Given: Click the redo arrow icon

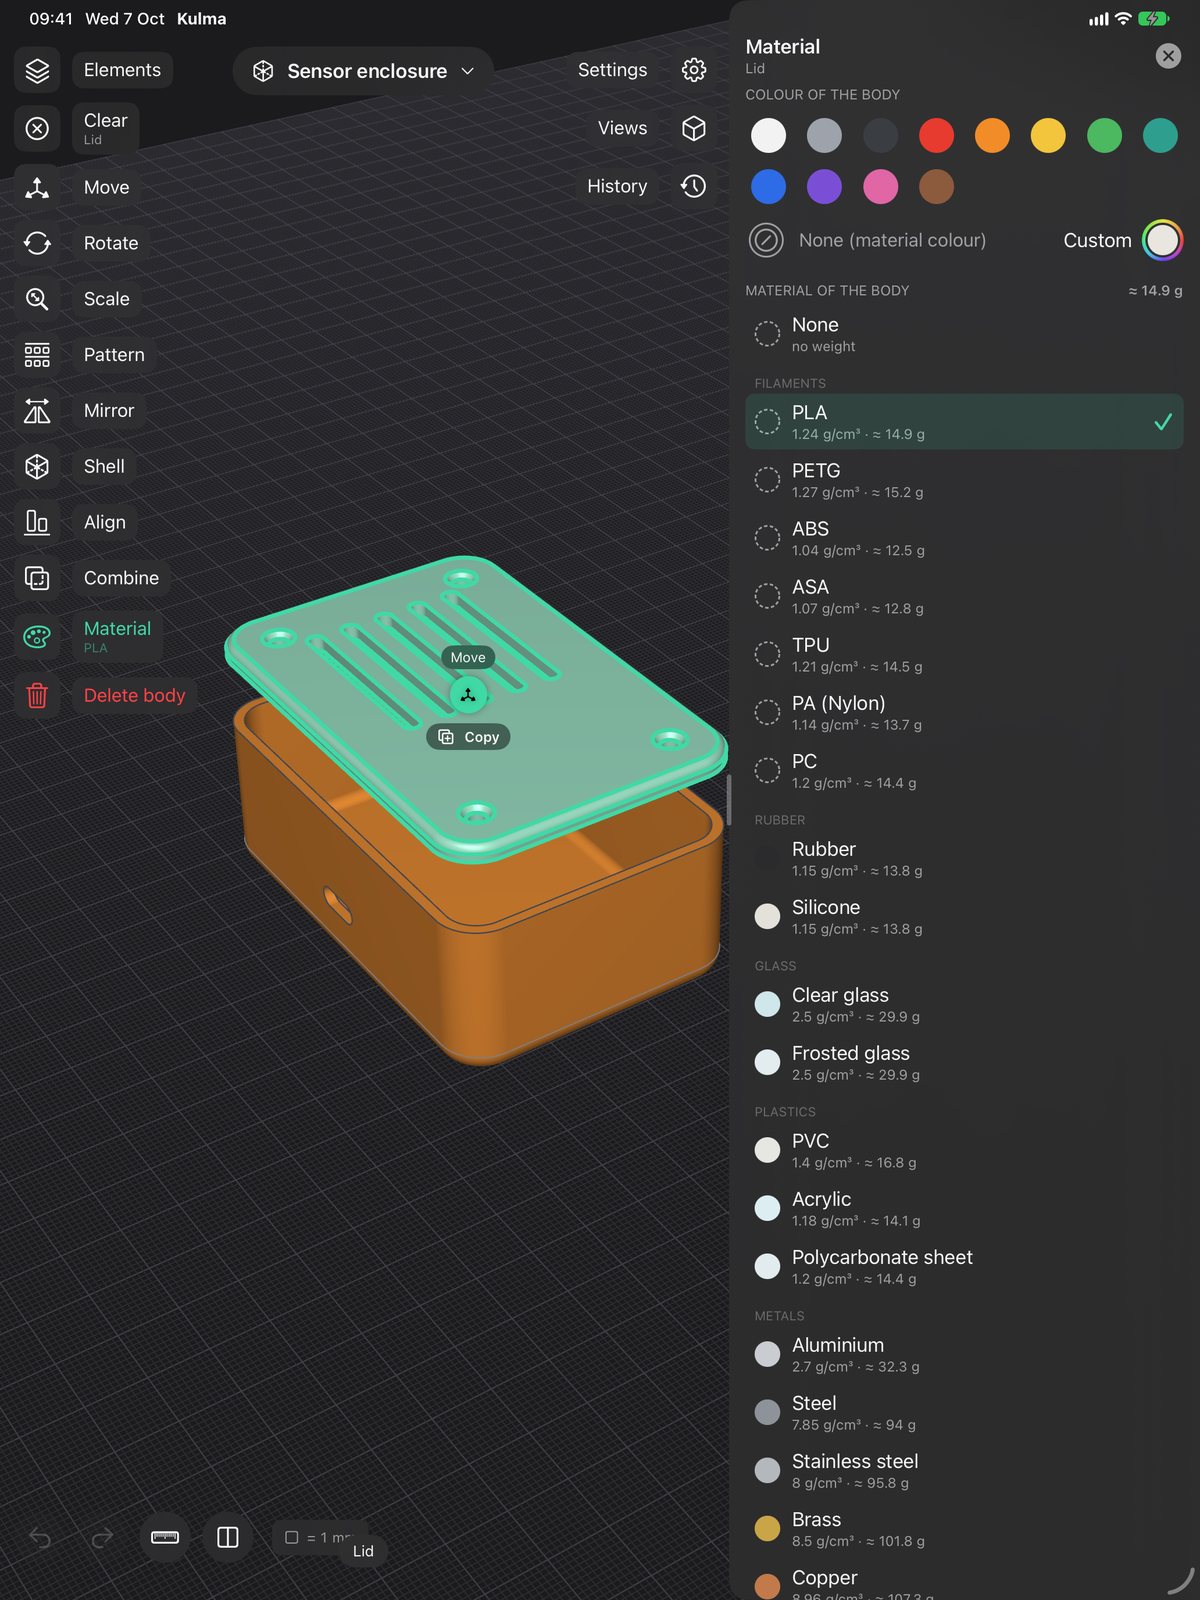Looking at the screenshot, I should 102,1538.
